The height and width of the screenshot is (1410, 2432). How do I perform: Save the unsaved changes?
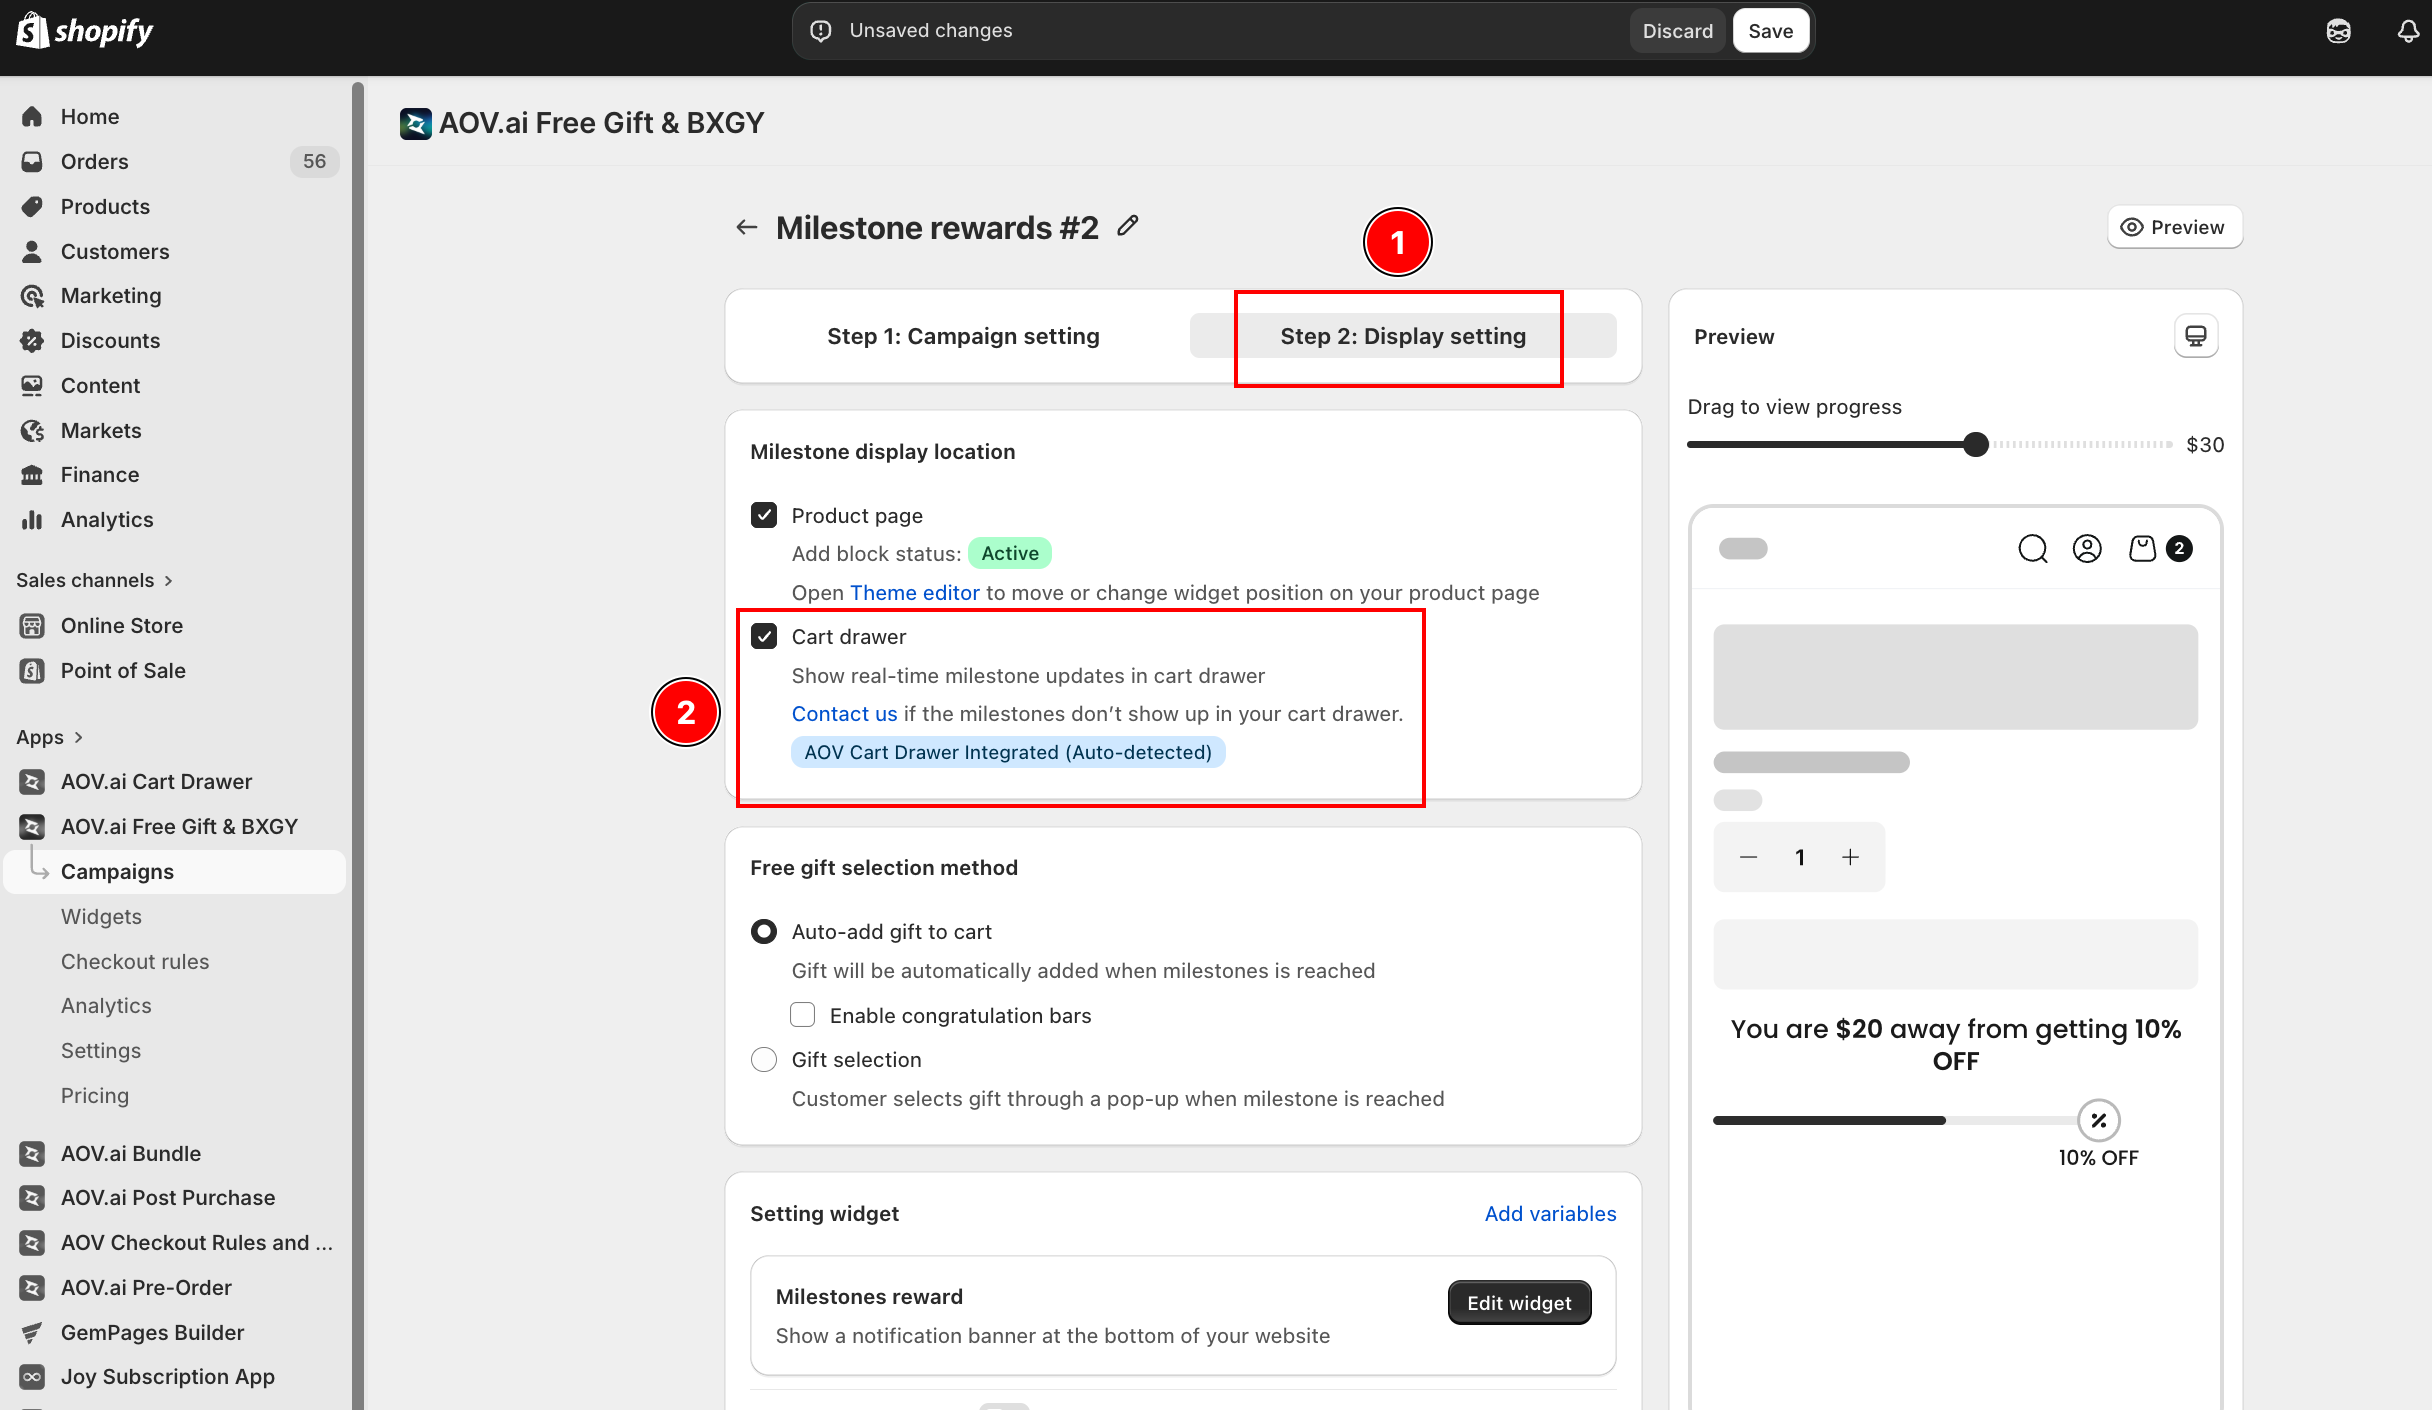point(1771,31)
